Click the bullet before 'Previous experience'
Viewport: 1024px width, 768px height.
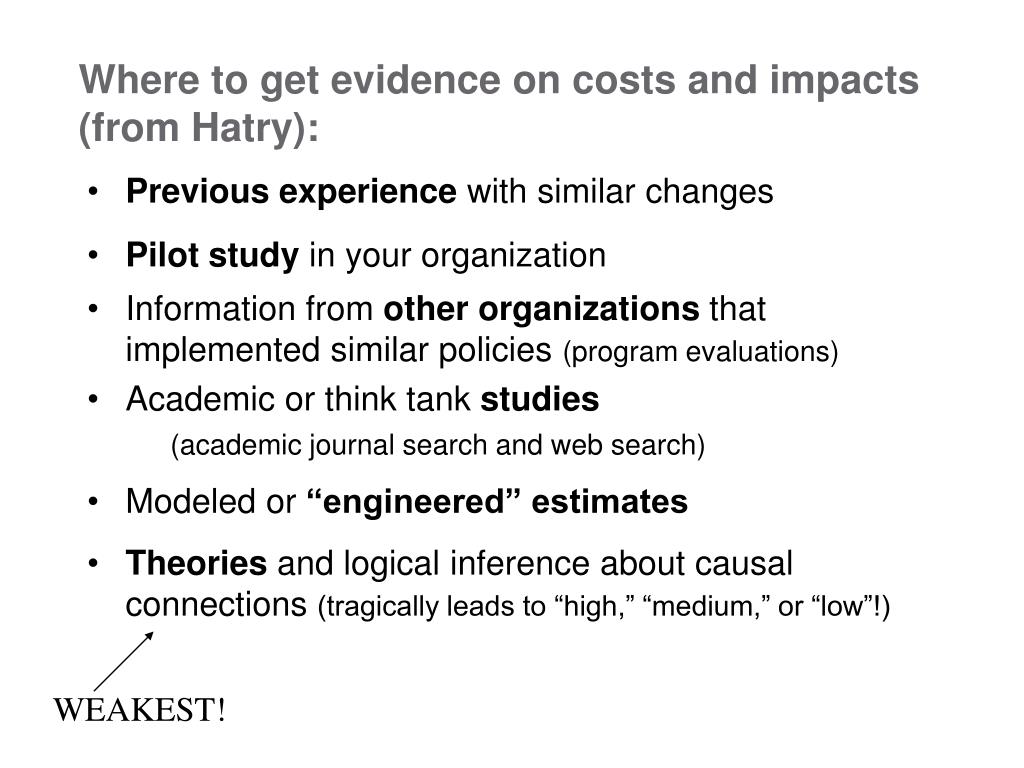coord(93,192)
